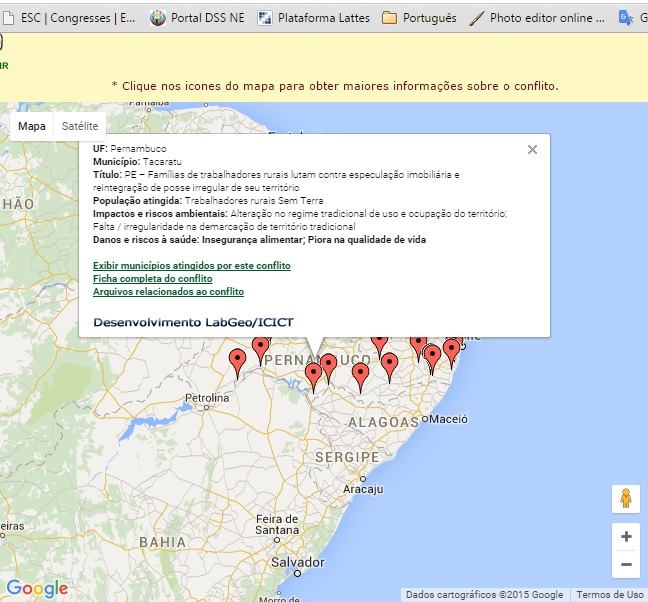Image resolution: width=648 pixels, height=602 pixels.
Task: Switch to Satélite map view
Action: tap(80, 127)
